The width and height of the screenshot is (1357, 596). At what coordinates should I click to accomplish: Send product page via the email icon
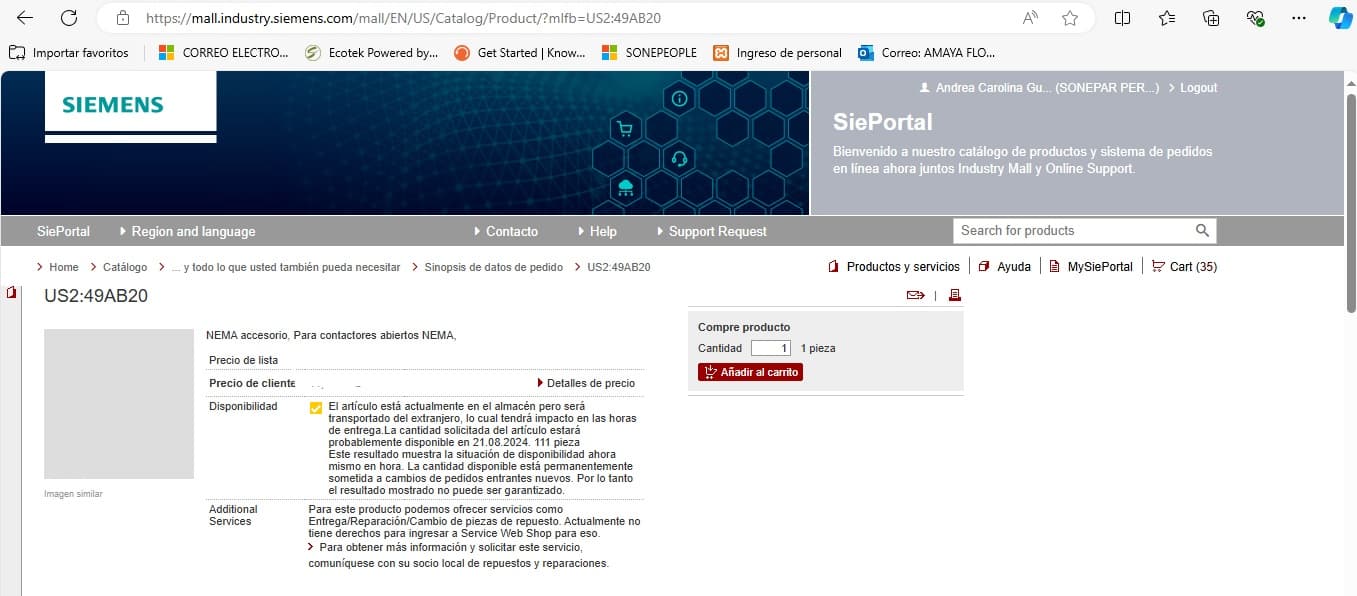(x=914, y=295)
